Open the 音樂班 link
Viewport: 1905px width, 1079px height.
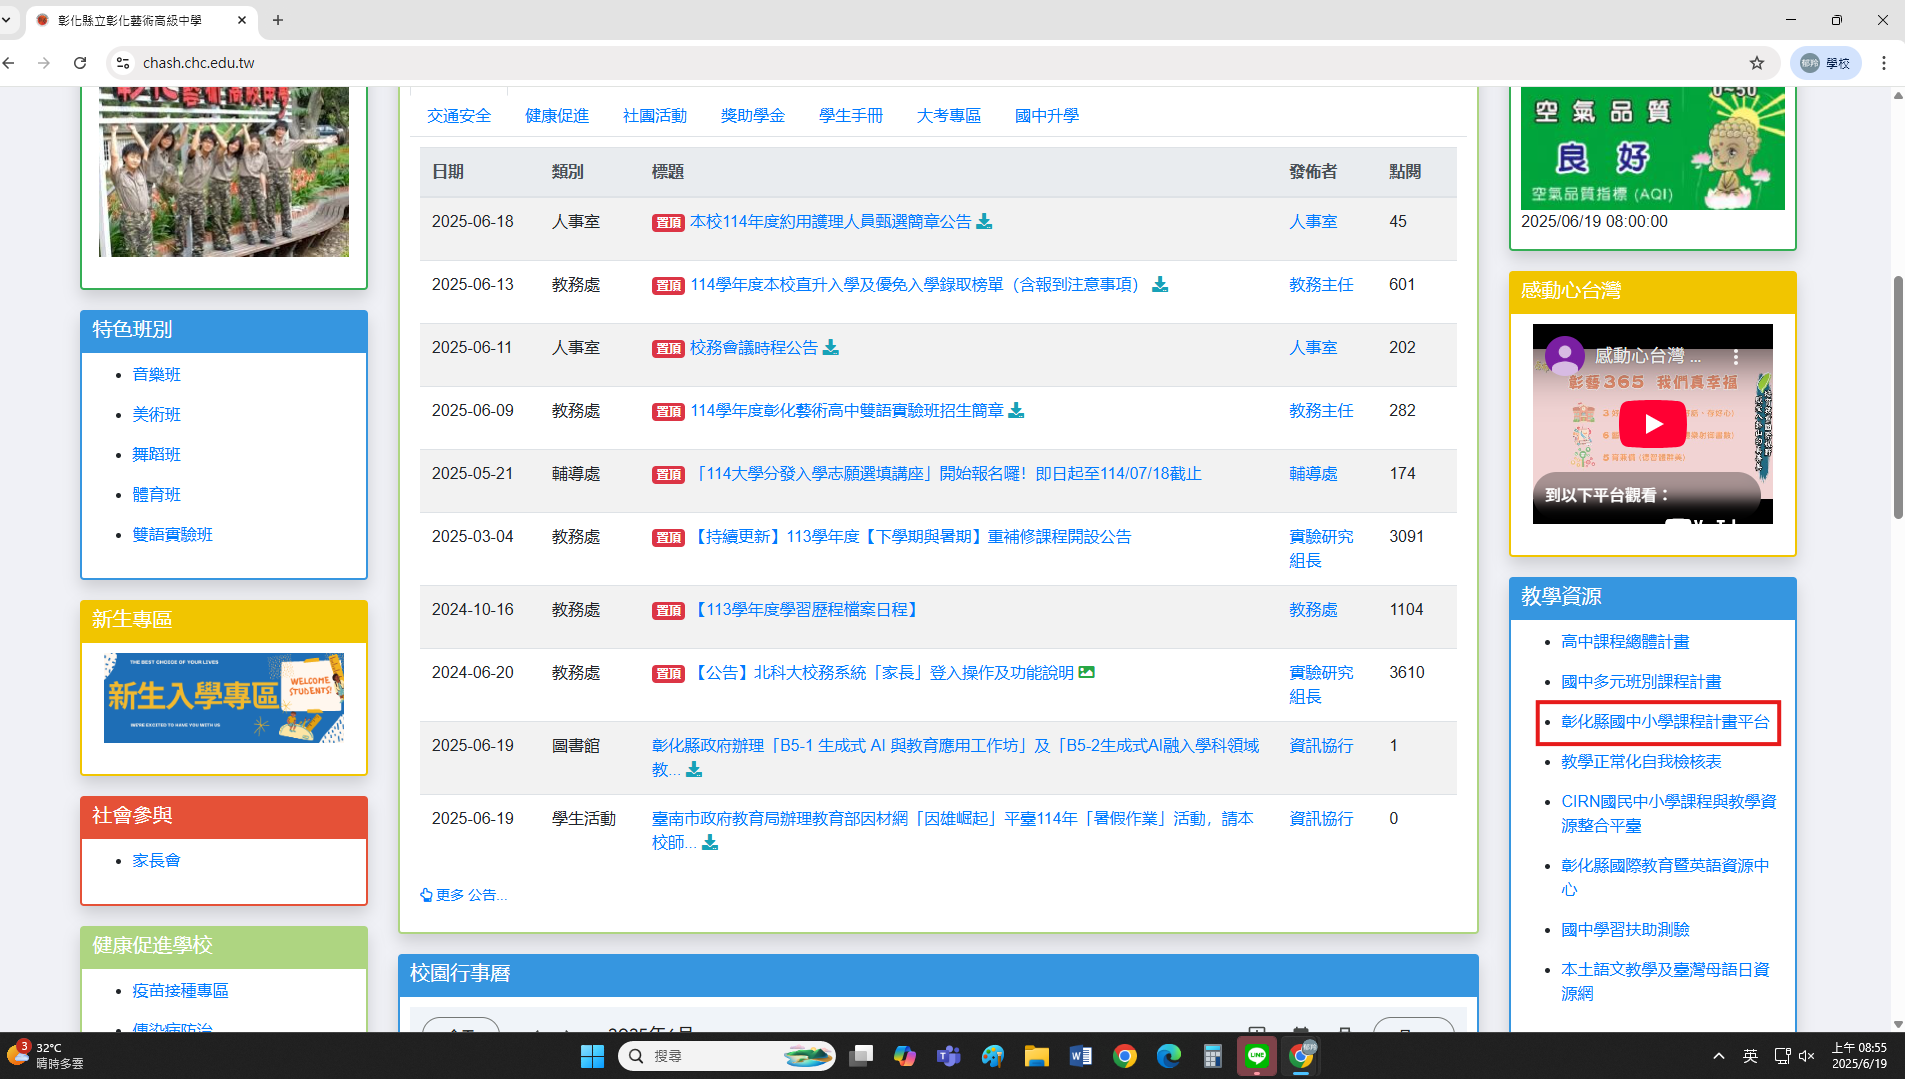click(x=156, y=374)
